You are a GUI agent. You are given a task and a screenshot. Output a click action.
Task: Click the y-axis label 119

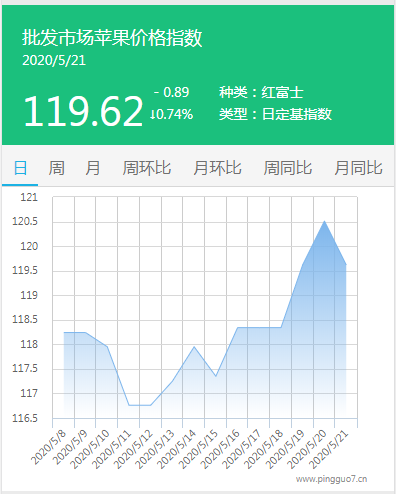click(29, 295)
